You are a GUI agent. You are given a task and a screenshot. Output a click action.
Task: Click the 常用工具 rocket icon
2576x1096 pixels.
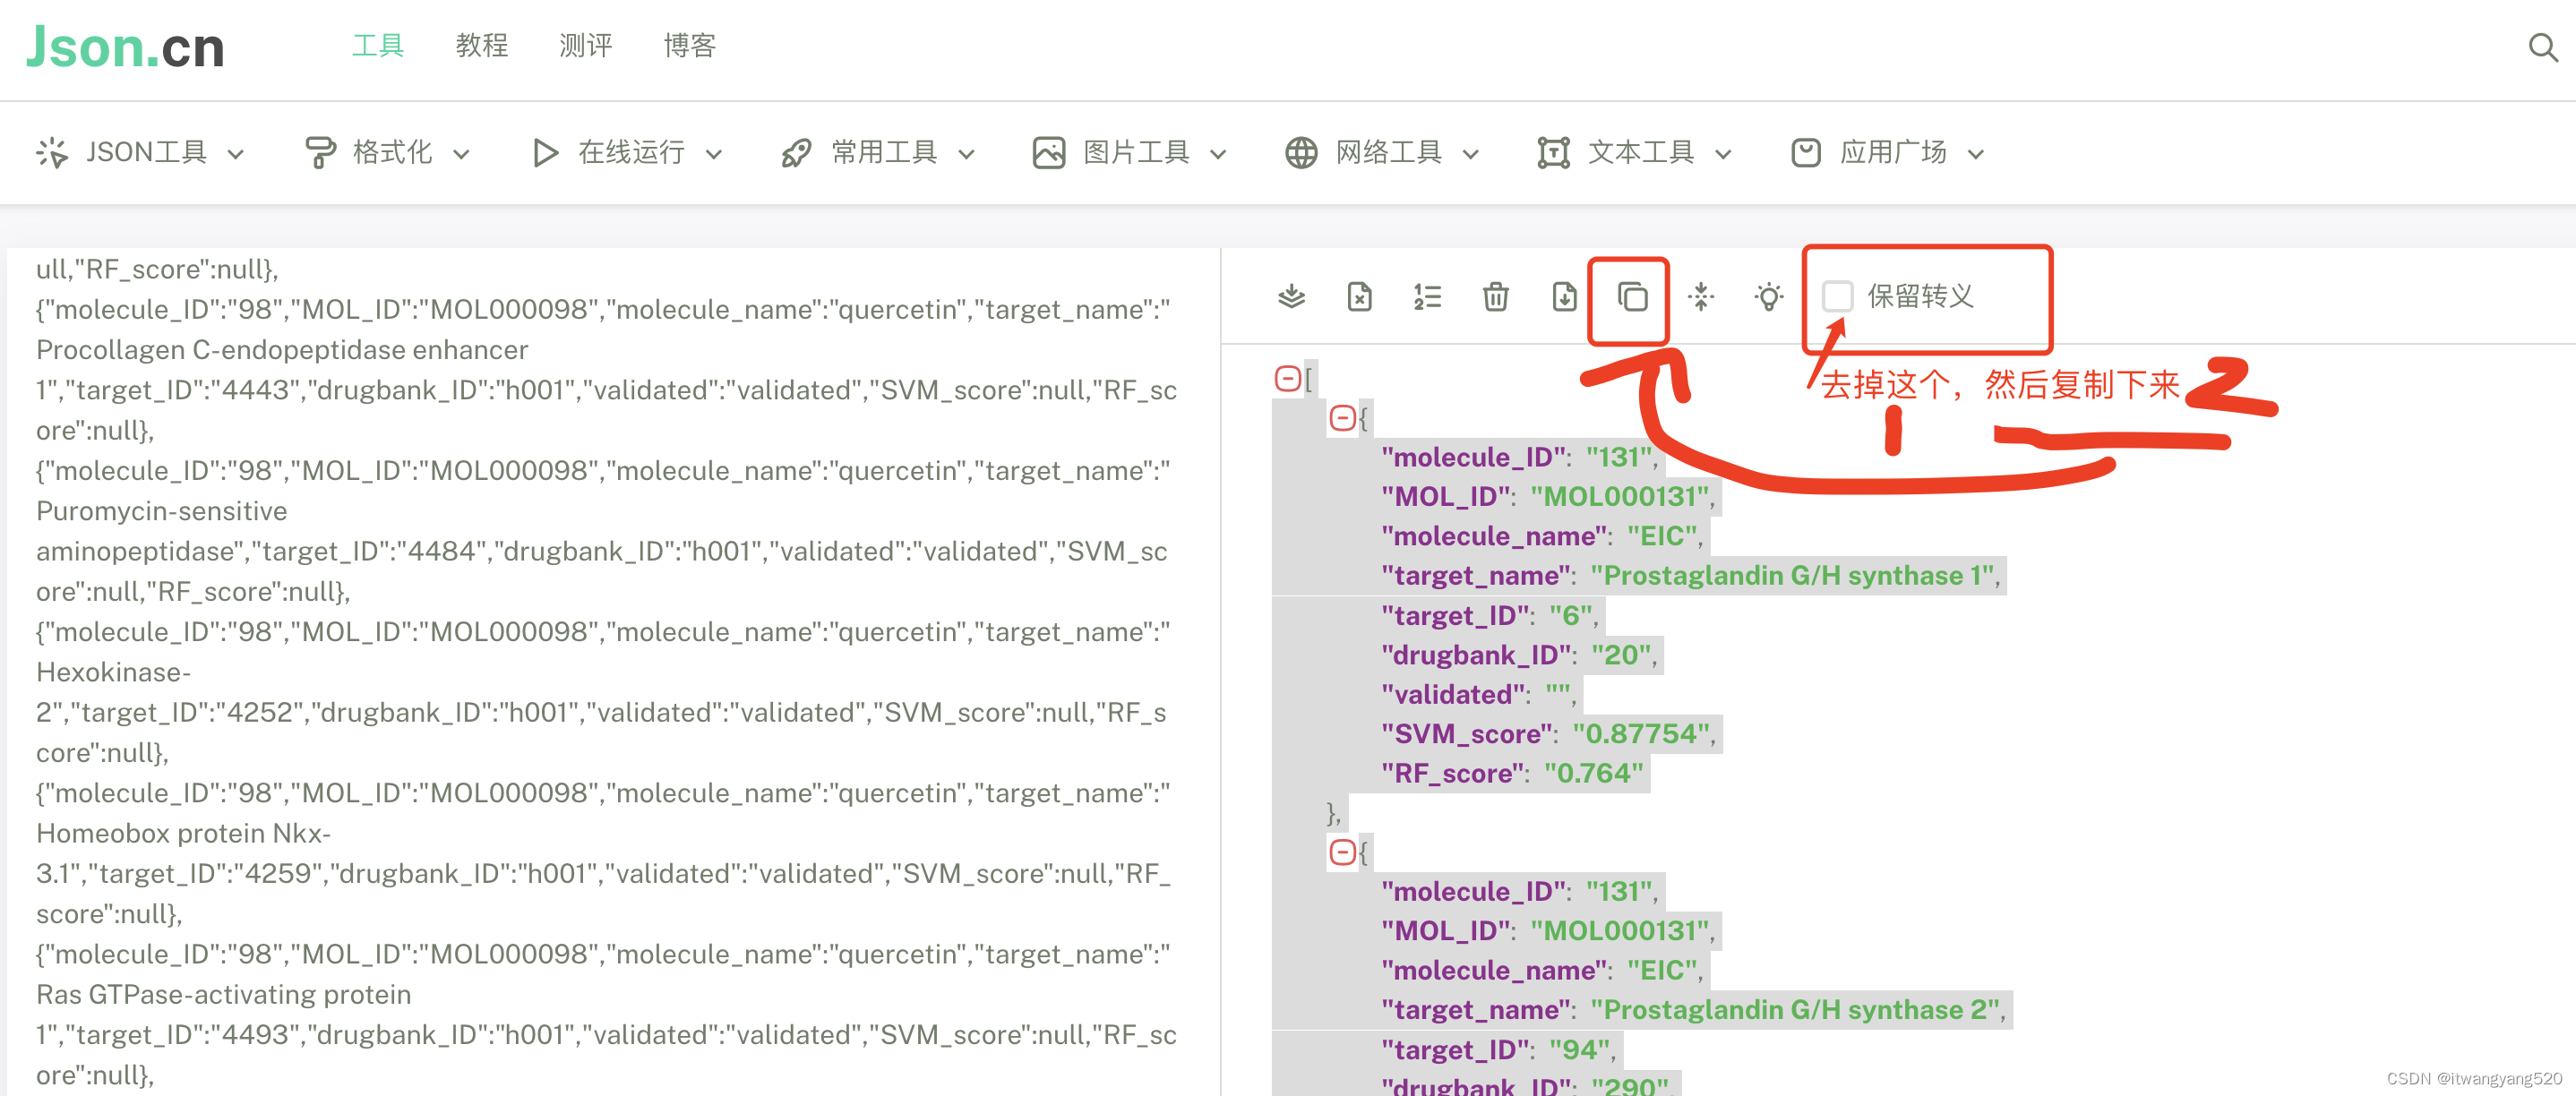[x=796, y=153]
